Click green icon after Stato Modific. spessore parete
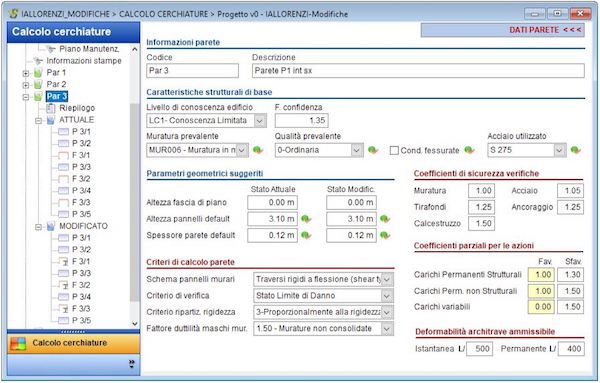 coord(385,235)
